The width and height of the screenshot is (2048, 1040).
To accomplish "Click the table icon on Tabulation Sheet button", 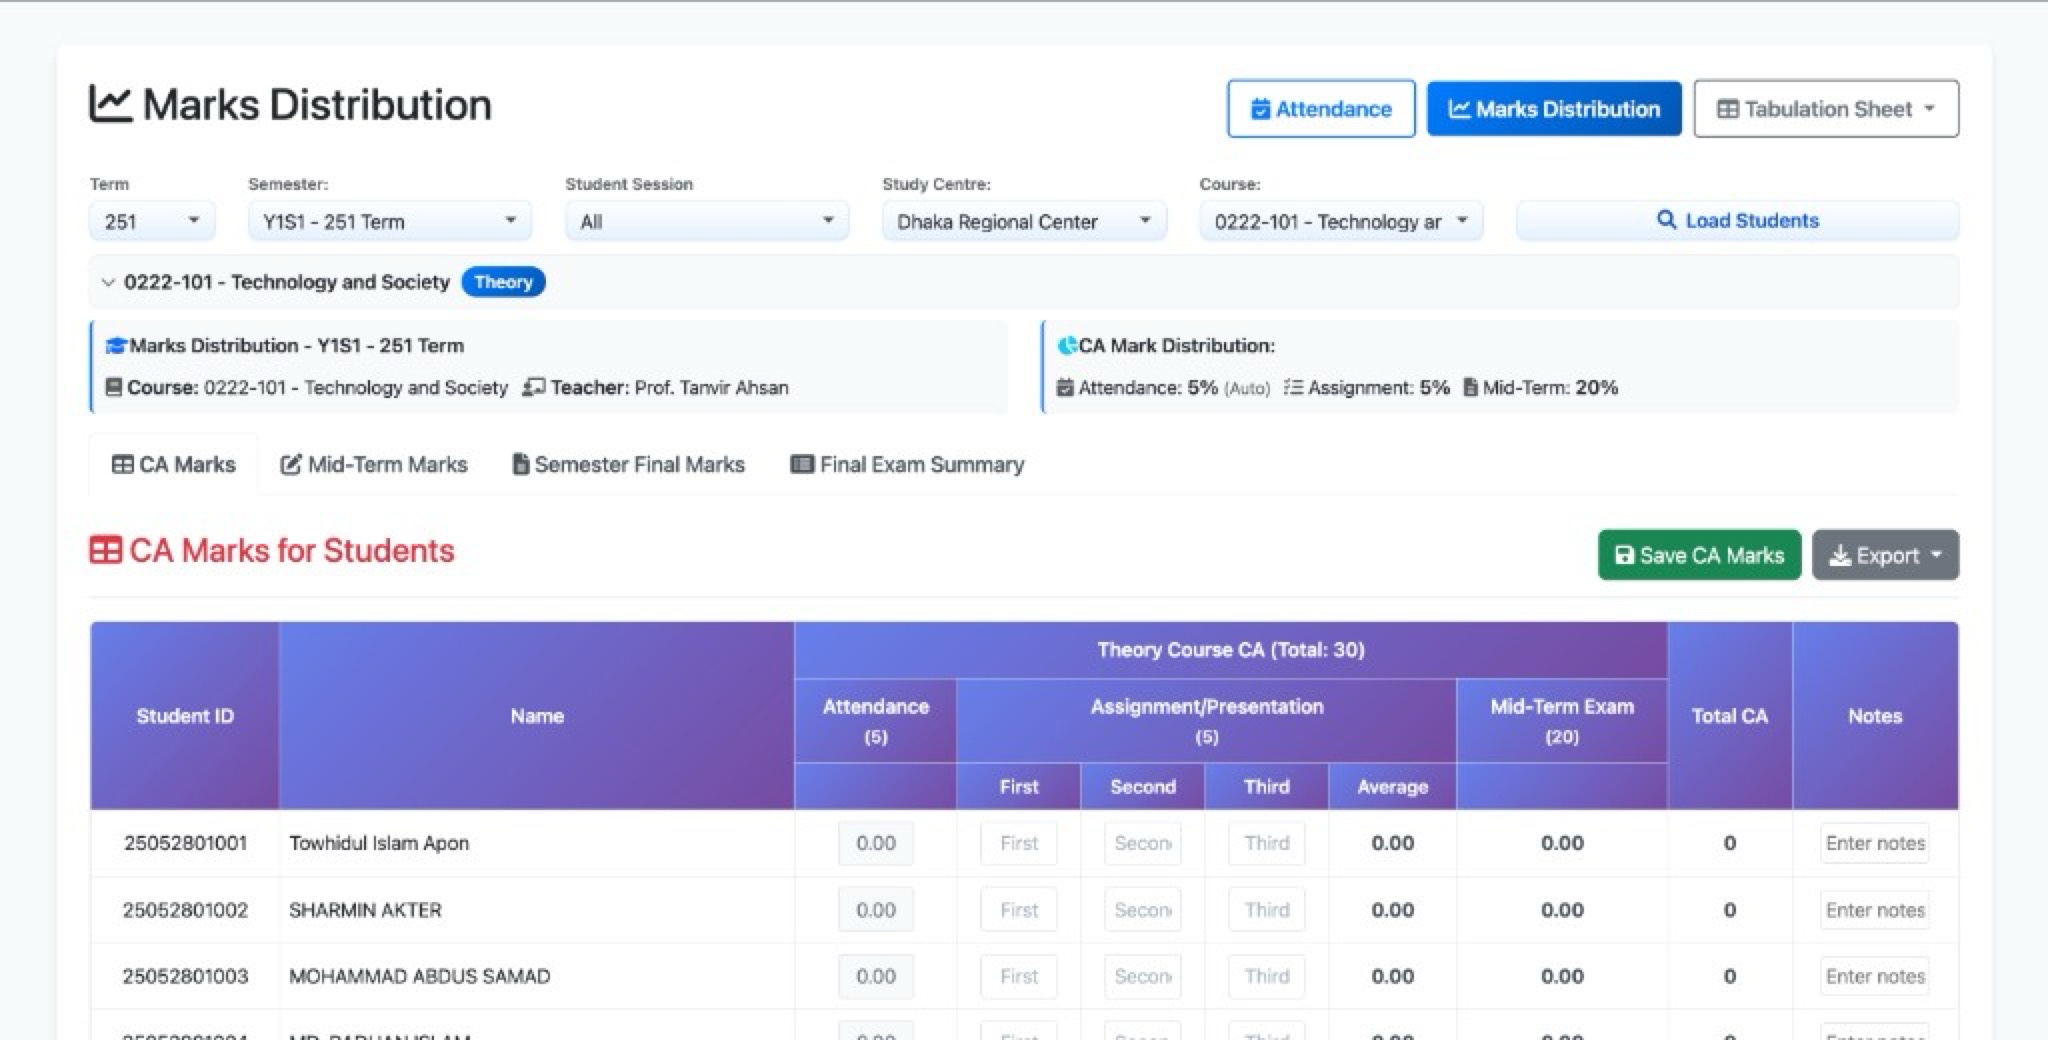I will point(1727,109).
